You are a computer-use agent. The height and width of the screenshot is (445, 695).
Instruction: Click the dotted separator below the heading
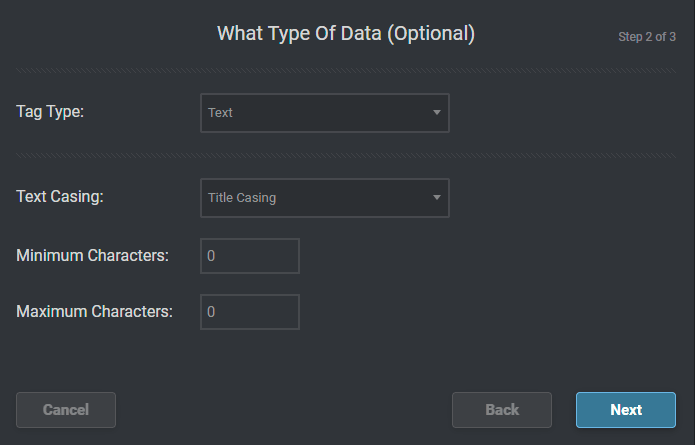[347, 70]
